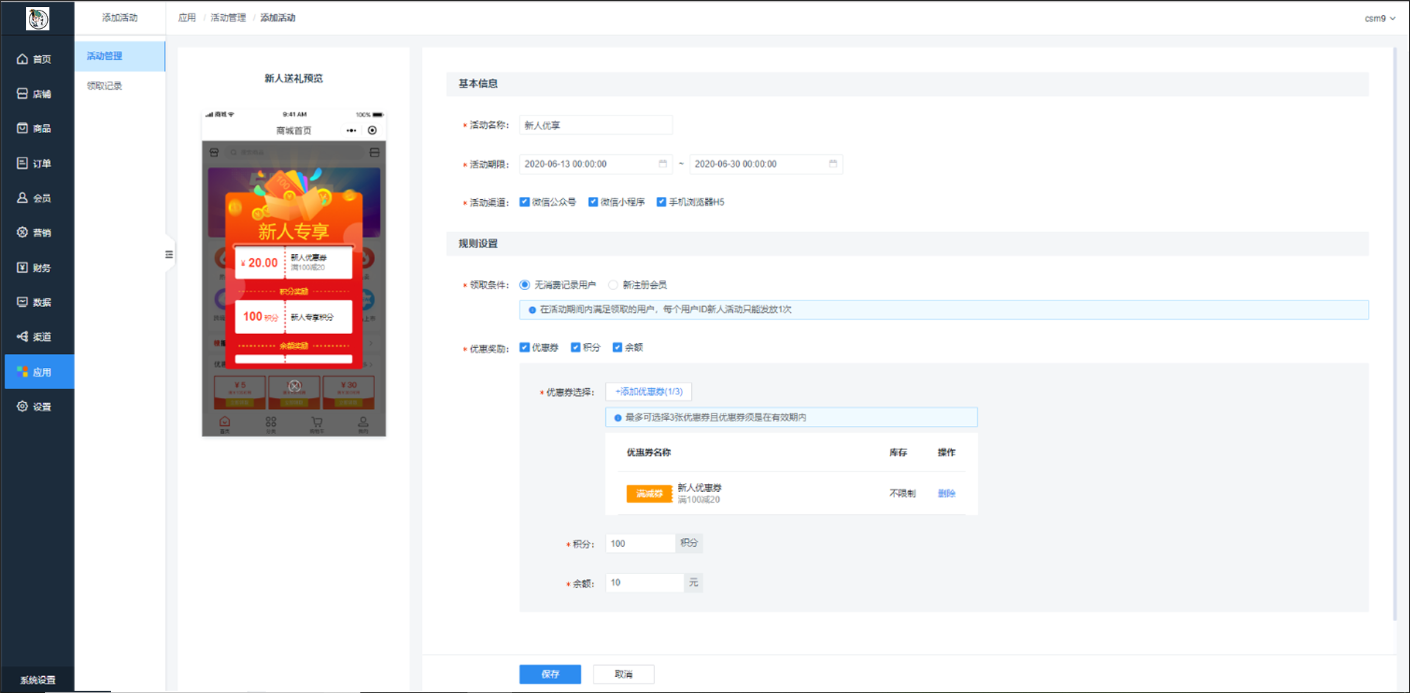Select 新注册会员 radio option
This screenshot has width=1410, height=693.
point(613,285)
